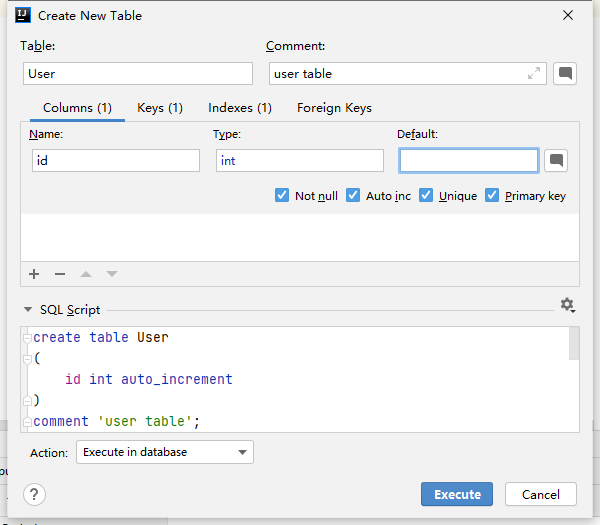Click the auto_increment keyword in SQL script

177,379
